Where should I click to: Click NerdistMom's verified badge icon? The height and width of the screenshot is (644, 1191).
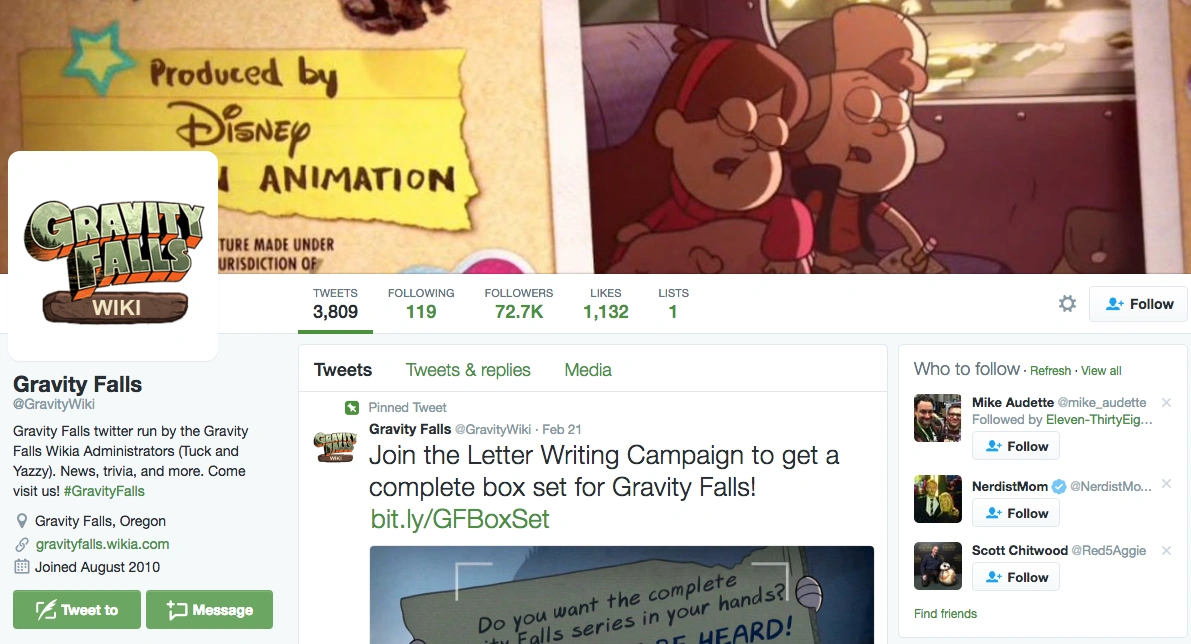pyautogui.click(x=1059, y=487)
